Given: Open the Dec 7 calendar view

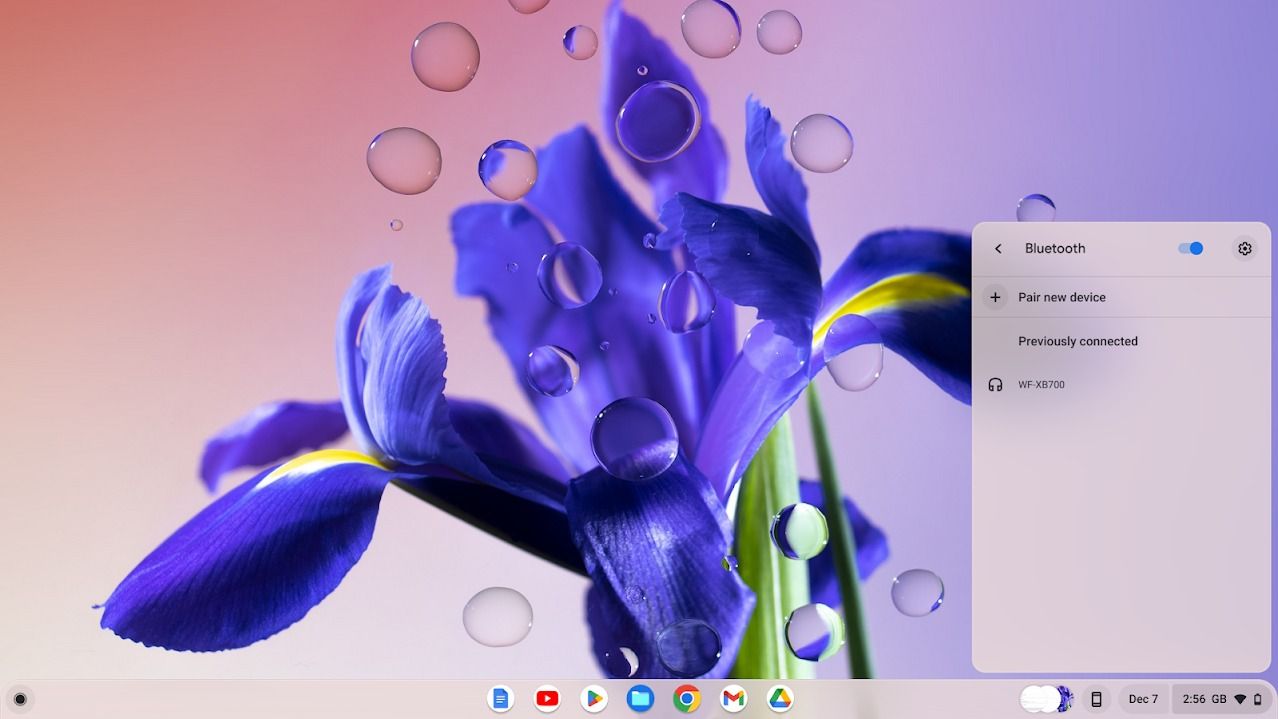Looking at the screenshot, I should tap(1143, 699).
